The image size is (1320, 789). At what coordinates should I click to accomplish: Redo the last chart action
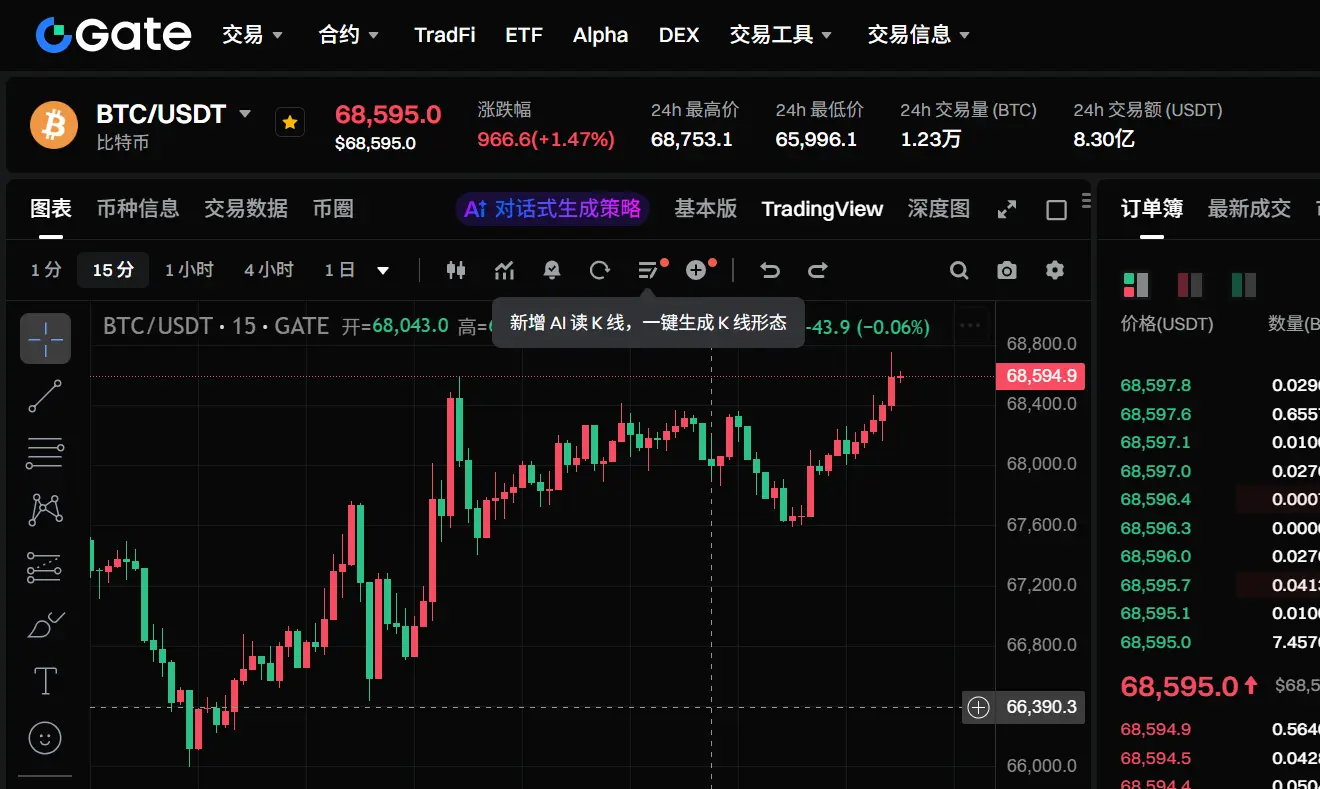pyautogui.click(x=818, y=270)
